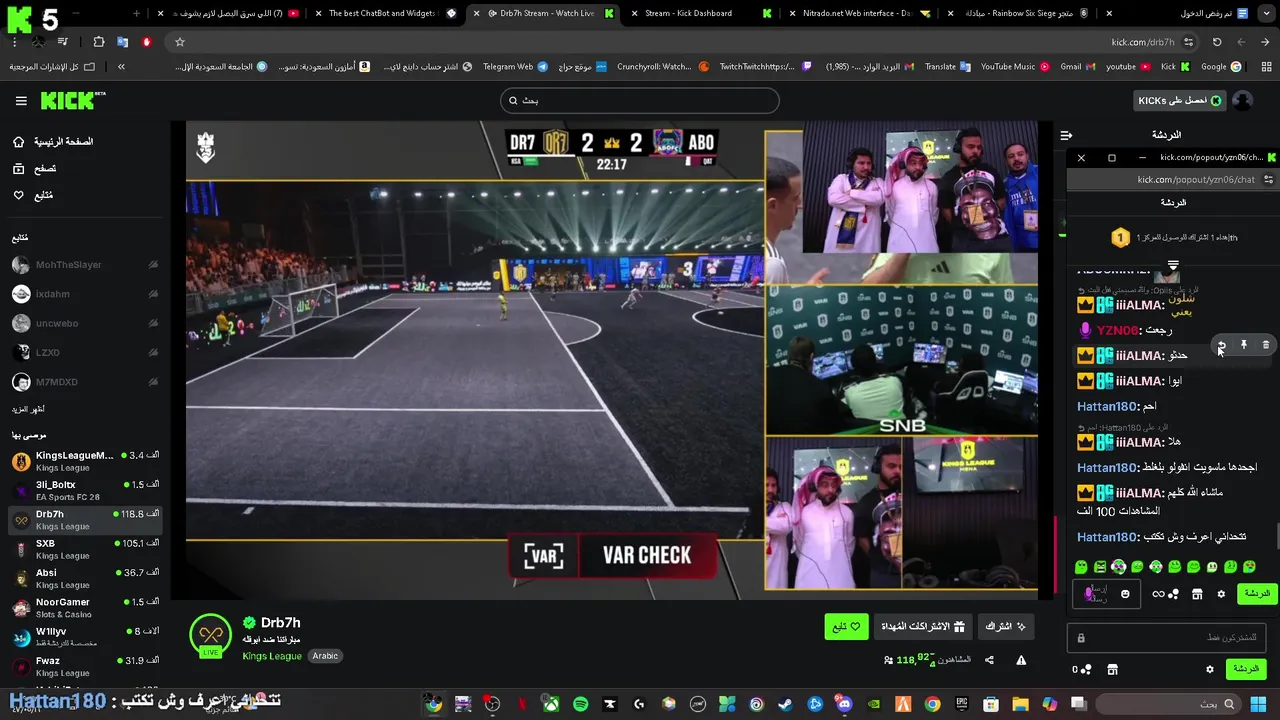Viewport: 1280px width, 720px height.
Task: Open Absi recommended channel
Action: [85, 578]
